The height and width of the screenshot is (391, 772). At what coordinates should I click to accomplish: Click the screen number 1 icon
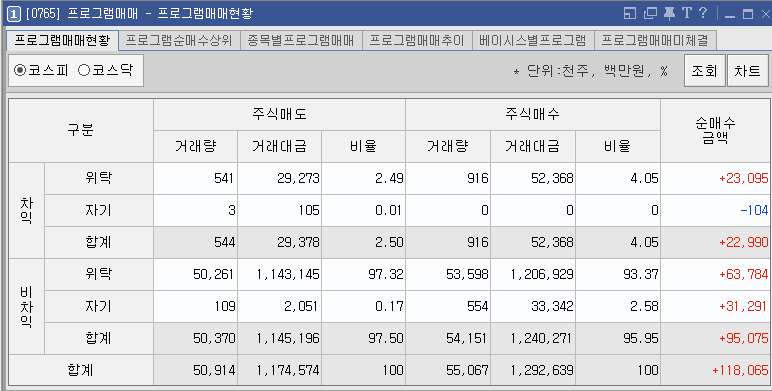point(14,14)
